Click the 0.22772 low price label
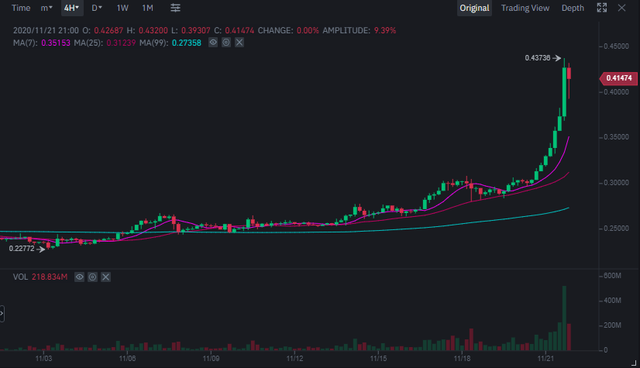 [22, 248]
